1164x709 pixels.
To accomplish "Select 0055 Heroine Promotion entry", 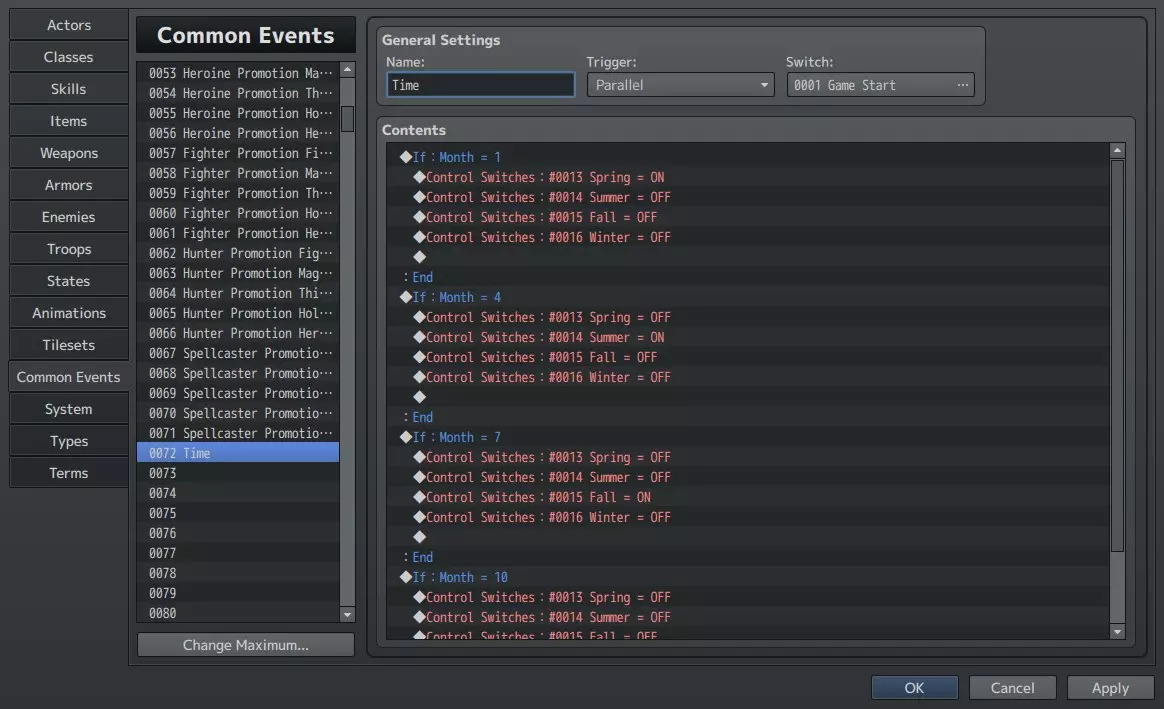I will pyautogui.click(x=238, y=113).
